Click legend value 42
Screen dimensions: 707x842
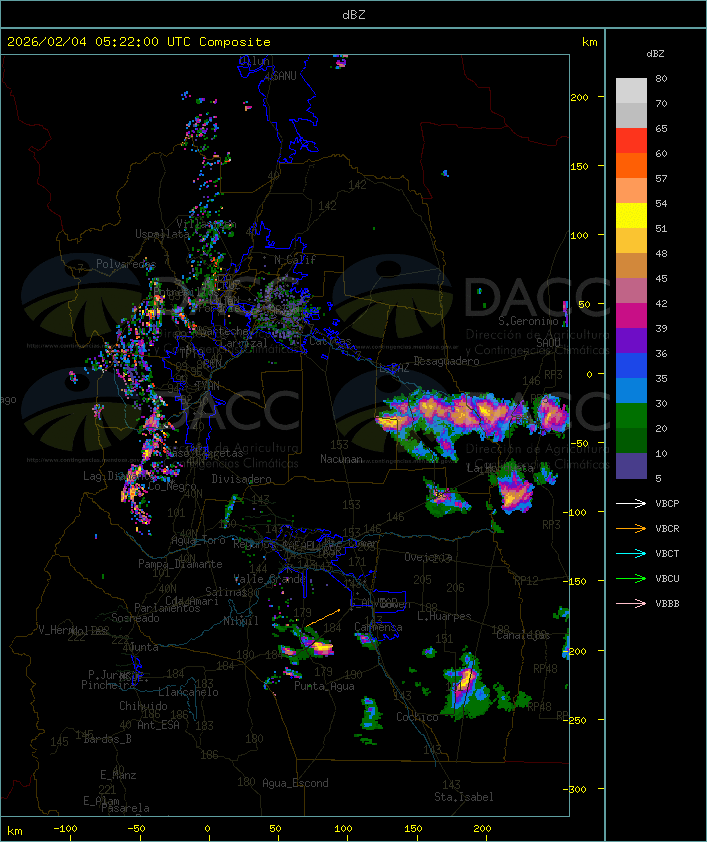(x=661, y=303)
